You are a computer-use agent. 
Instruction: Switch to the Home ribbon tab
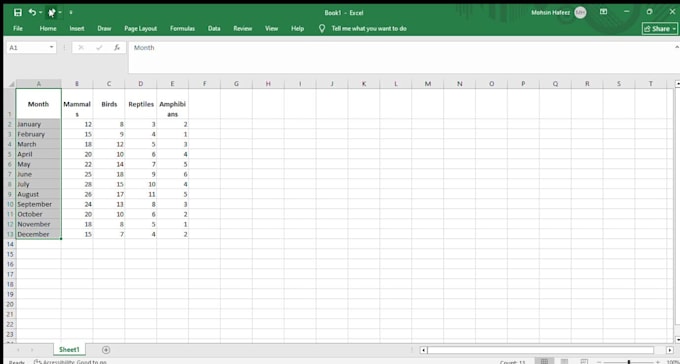point(48,29)
